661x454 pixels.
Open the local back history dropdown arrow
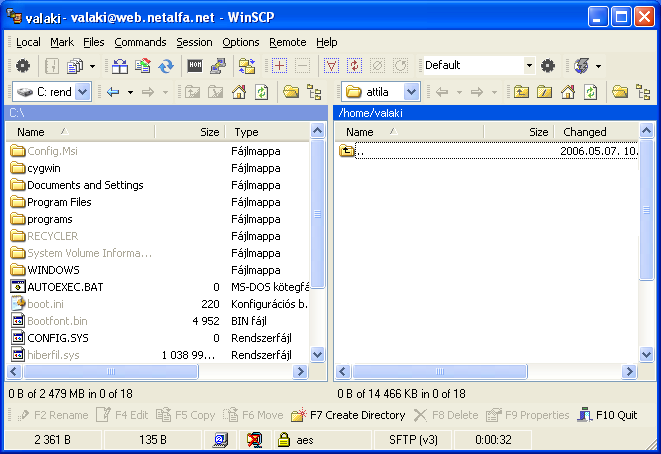(x=131, y=92)
